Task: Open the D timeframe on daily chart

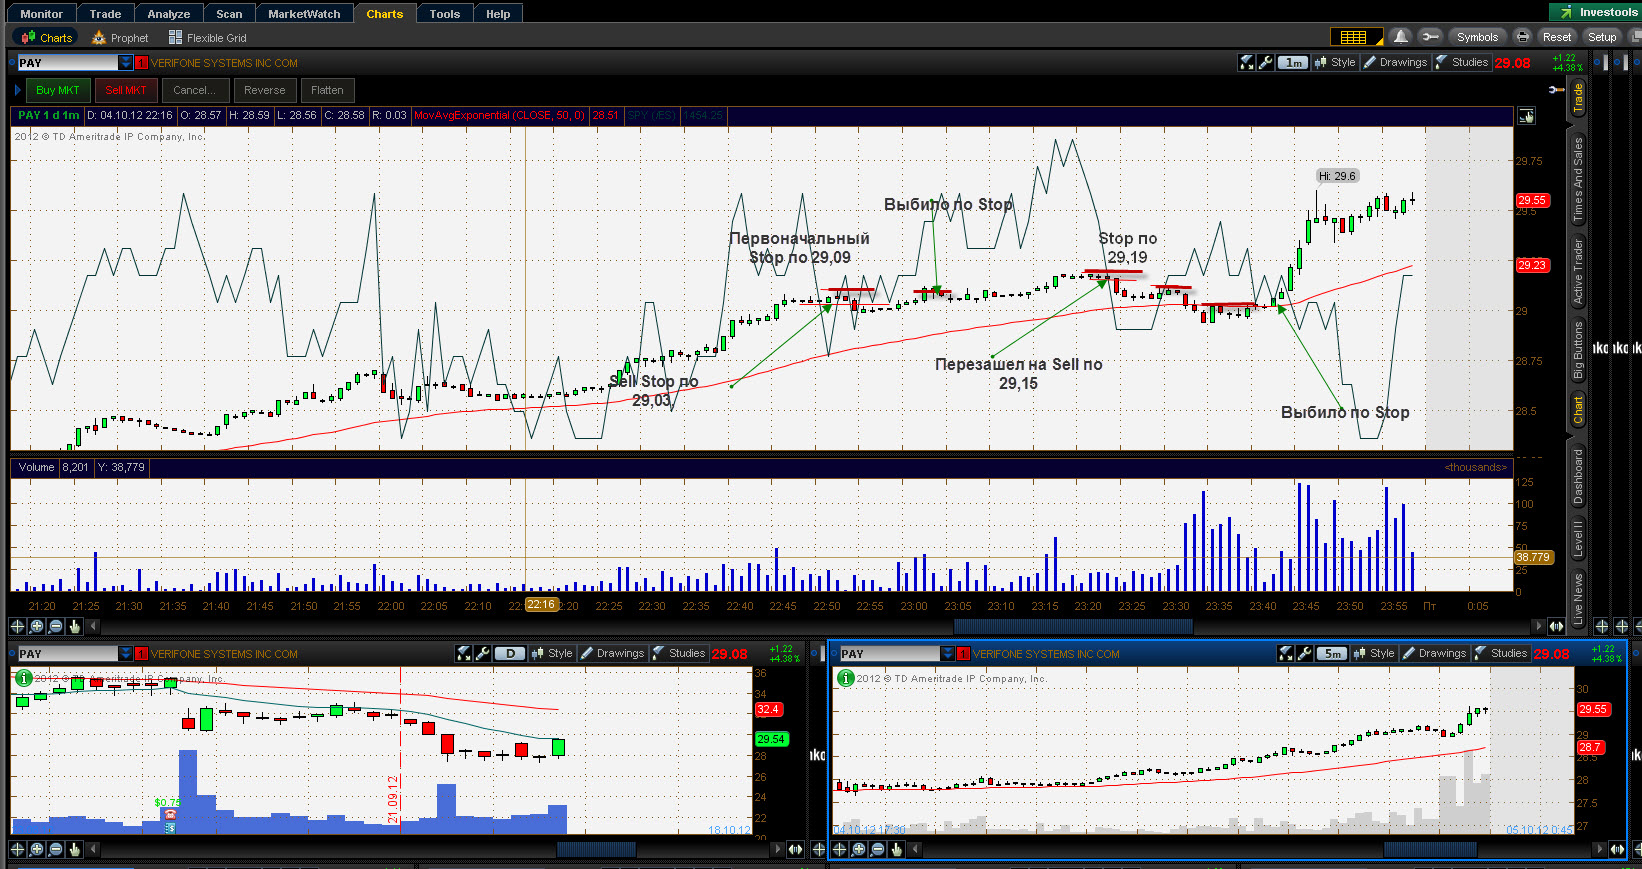Action: tap(510, 653)
